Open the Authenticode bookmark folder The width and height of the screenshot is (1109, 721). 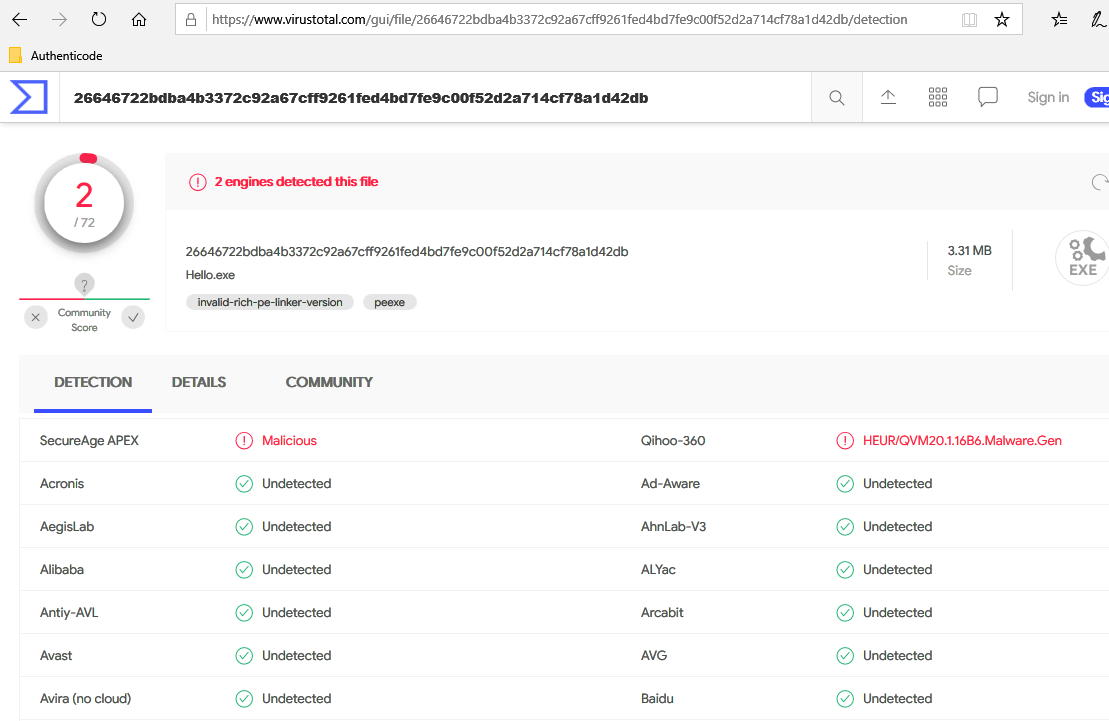(56, 55)
